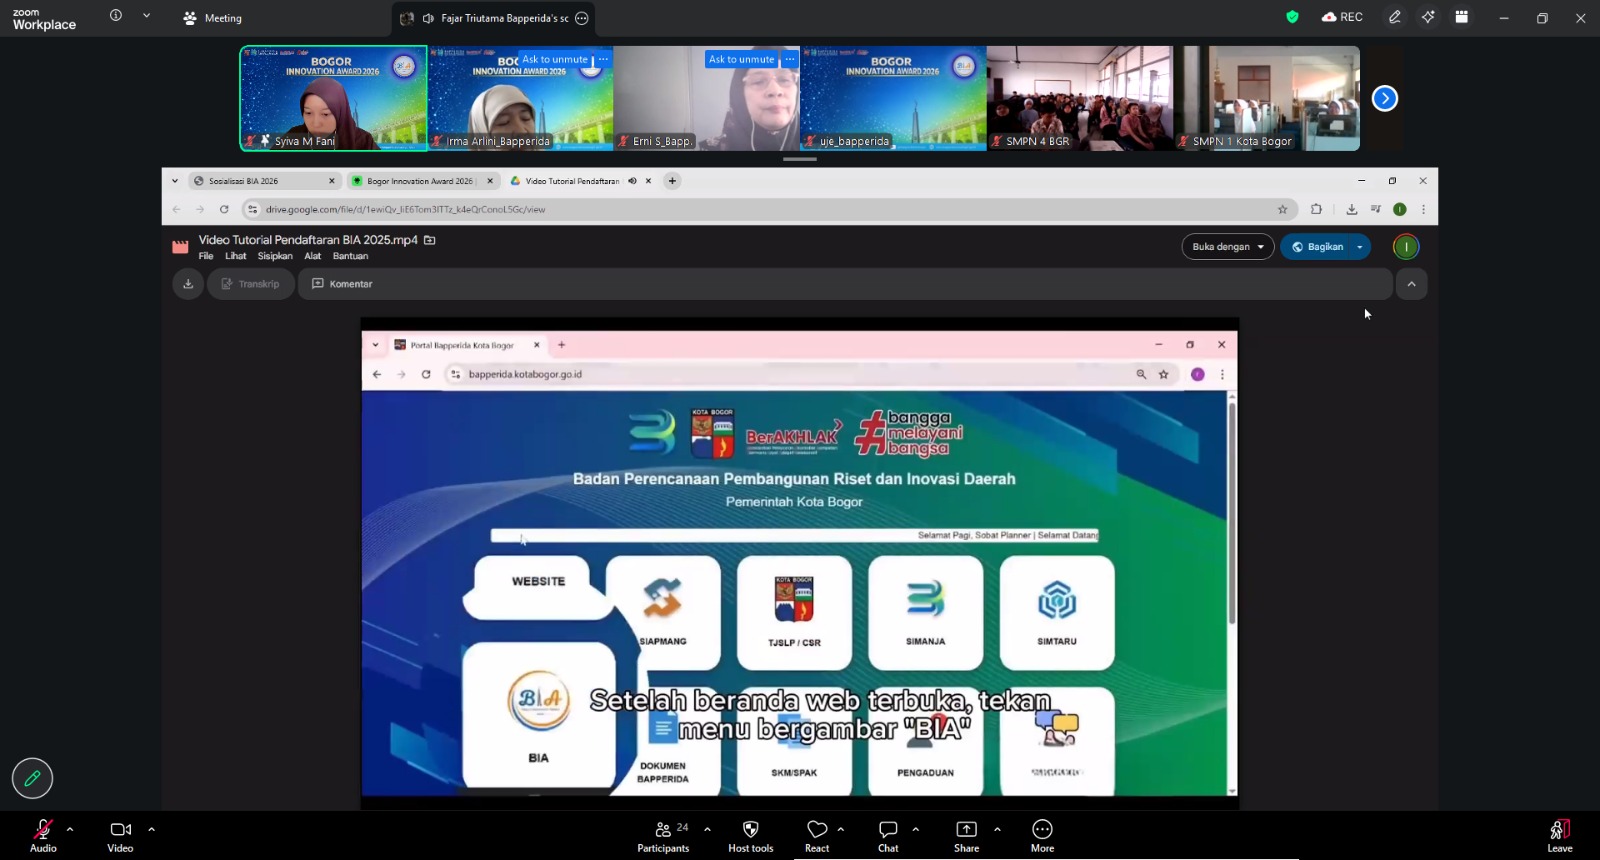Open the AI Companion sparkle icon

(1428, 17)
